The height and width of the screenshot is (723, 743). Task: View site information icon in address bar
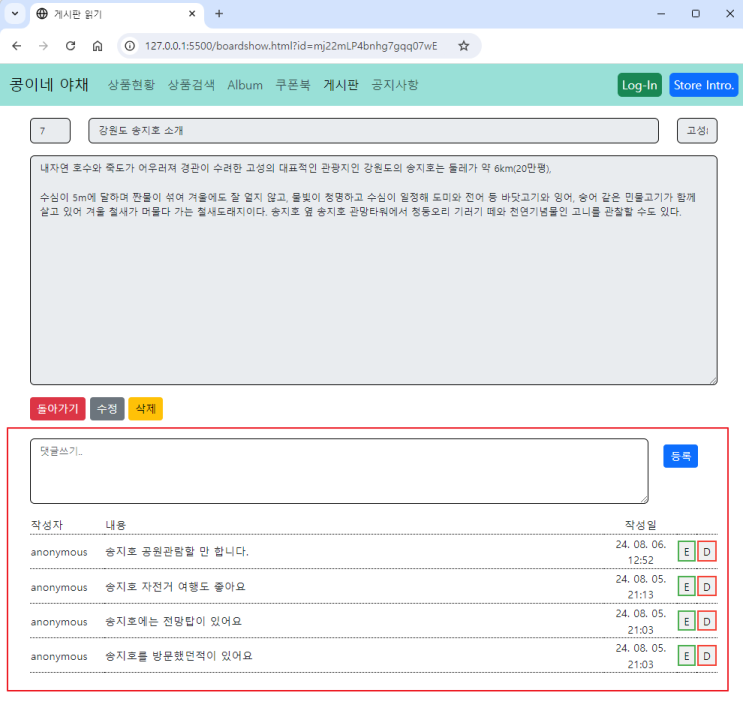(130, 46)
